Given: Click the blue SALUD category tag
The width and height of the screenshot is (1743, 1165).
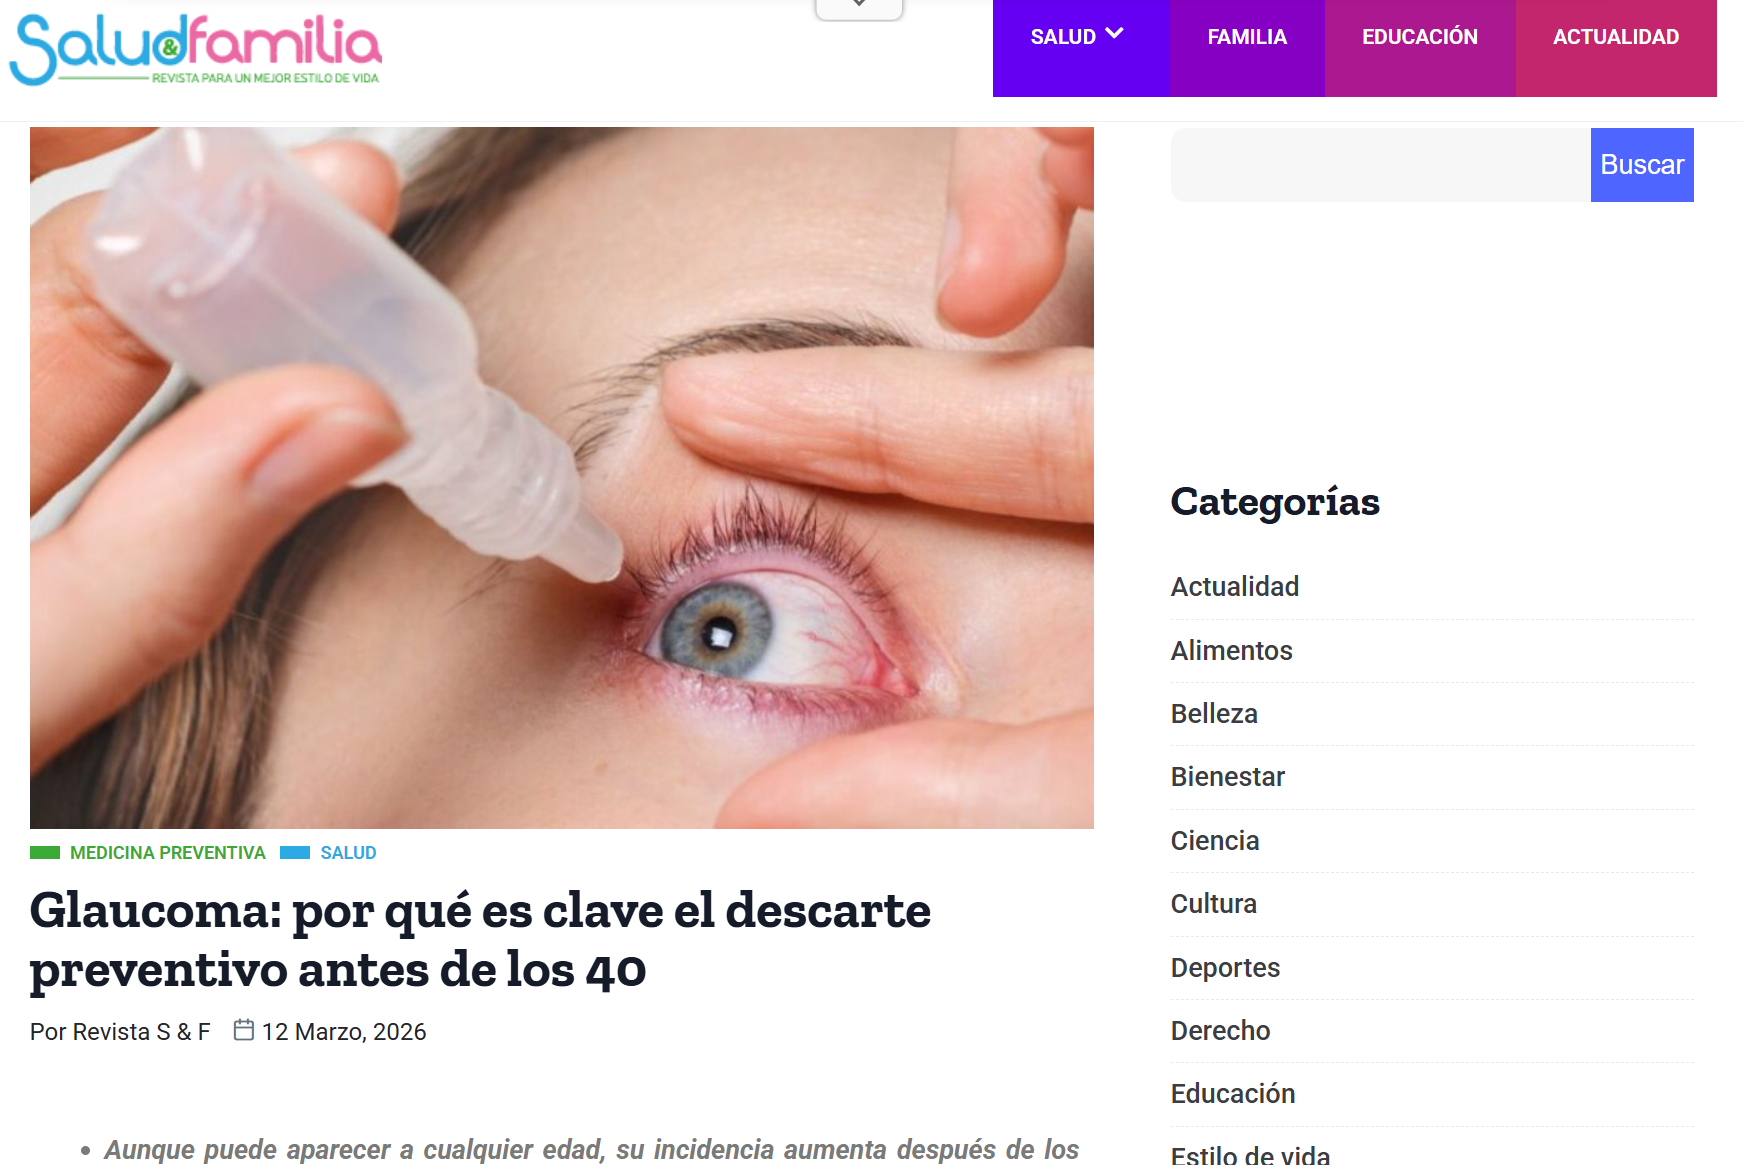Looking at the screenshot, I should (348, 853).
